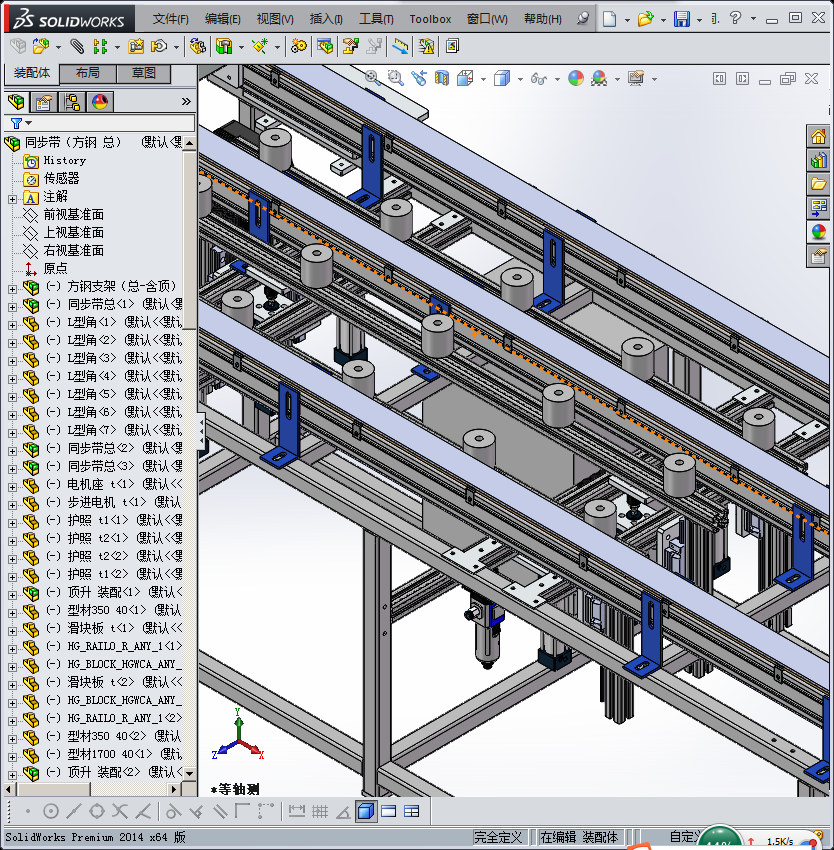This screenshot has width=834, height=850.
Task: Open the dropdown arrow beside Save icon
Action: click(699, 19)
